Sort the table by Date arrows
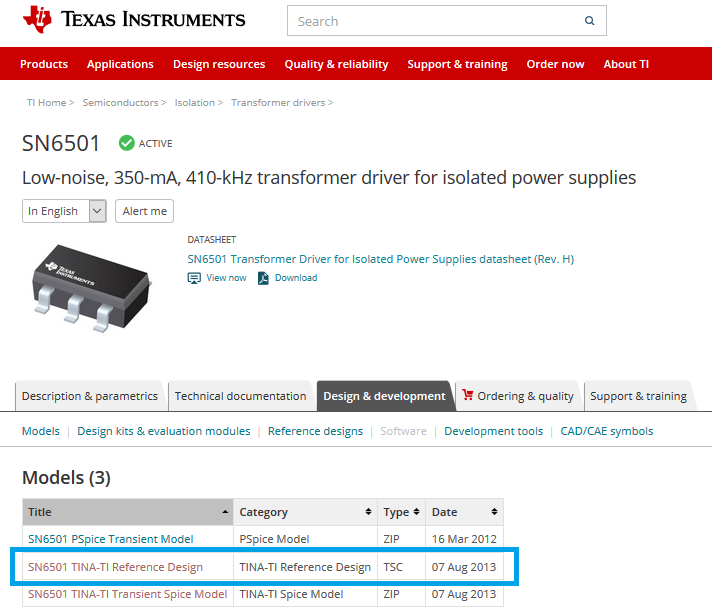 click(494, 512)
